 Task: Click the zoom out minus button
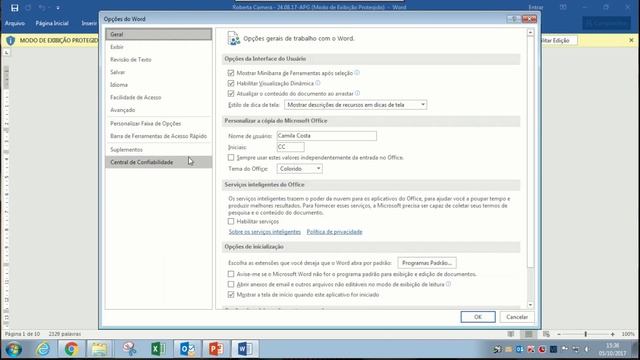coord(559,334)
